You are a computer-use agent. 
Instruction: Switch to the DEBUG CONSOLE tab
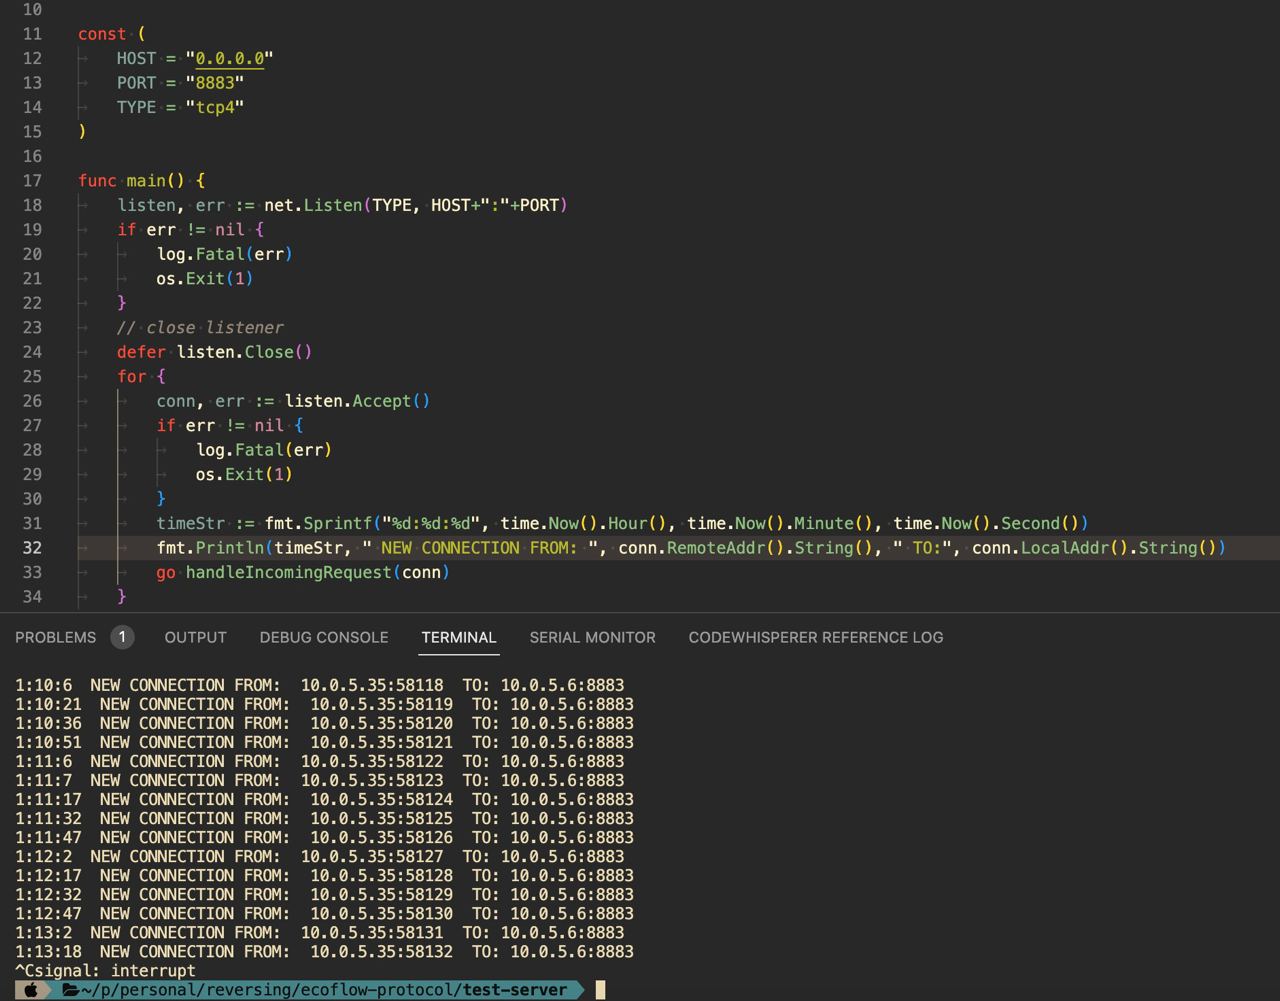click(x=324, y=637)
